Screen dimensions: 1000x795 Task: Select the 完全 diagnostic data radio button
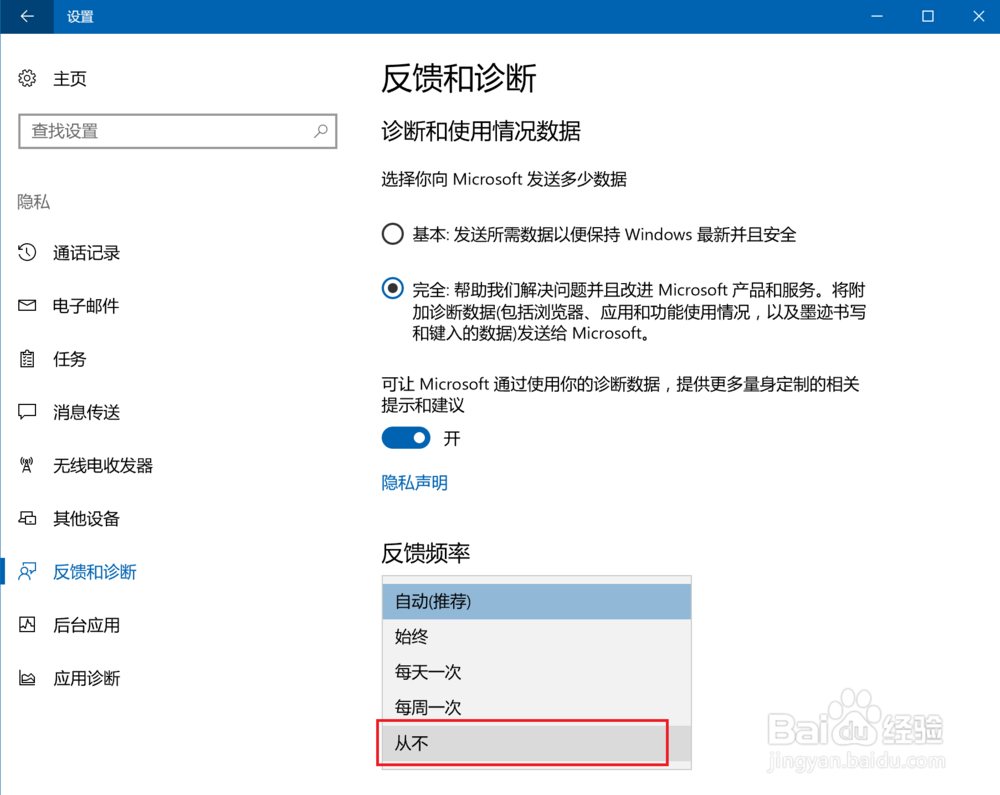(x=392, y=288)
